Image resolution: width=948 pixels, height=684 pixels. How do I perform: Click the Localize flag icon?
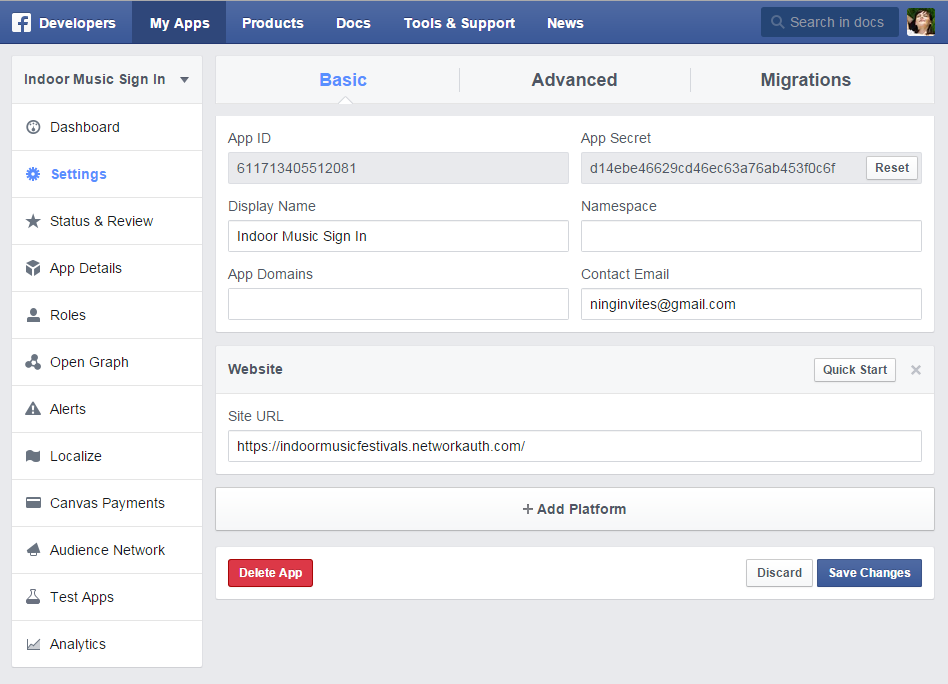pyautogui.click(x=33, y=456)
